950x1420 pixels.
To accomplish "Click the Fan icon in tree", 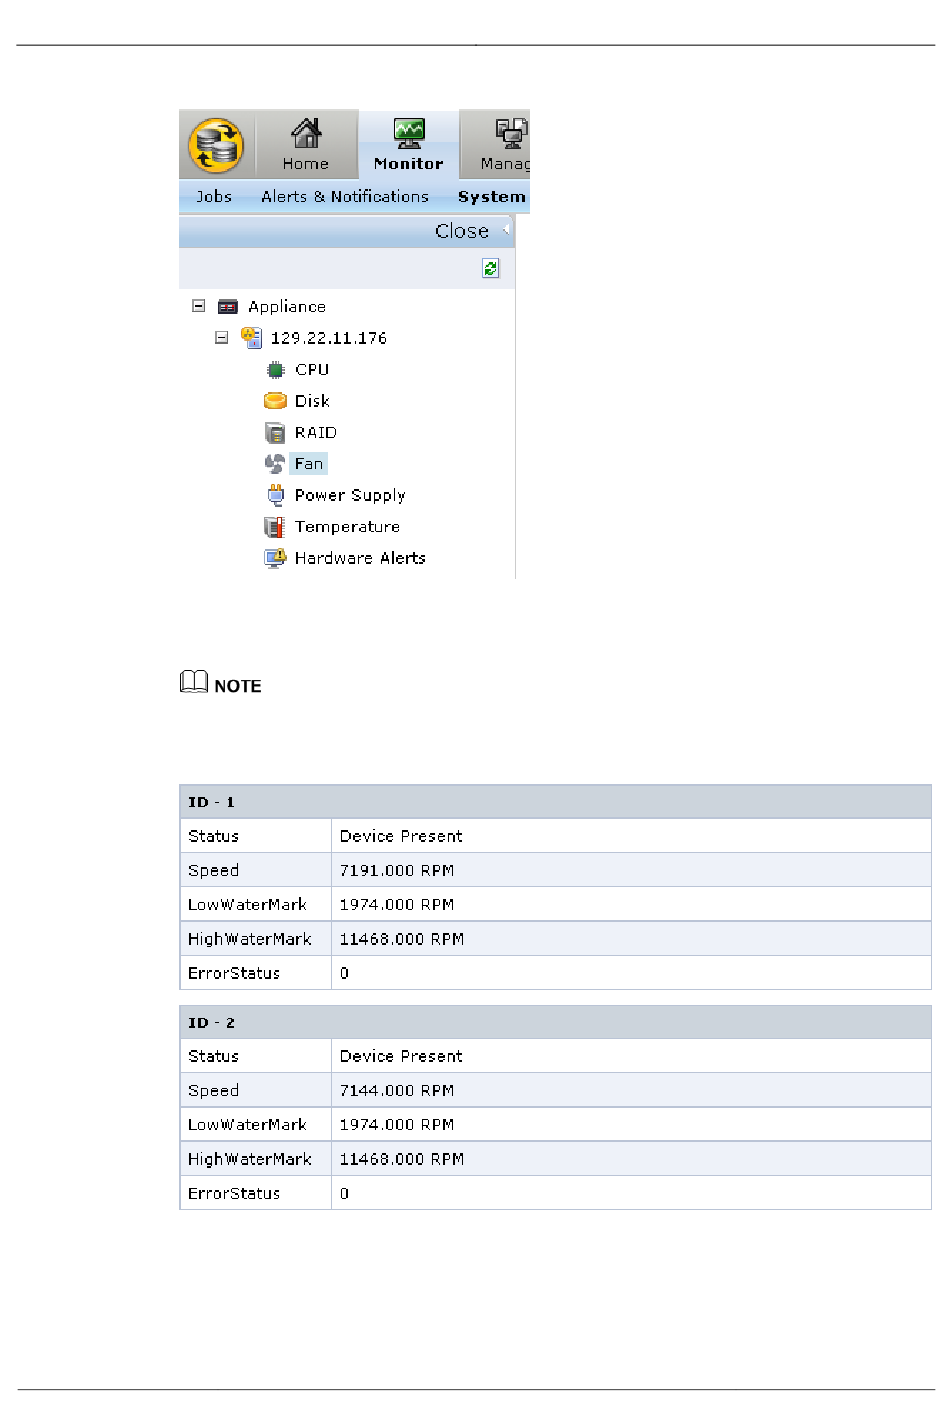I will click(x=275, y=464).
